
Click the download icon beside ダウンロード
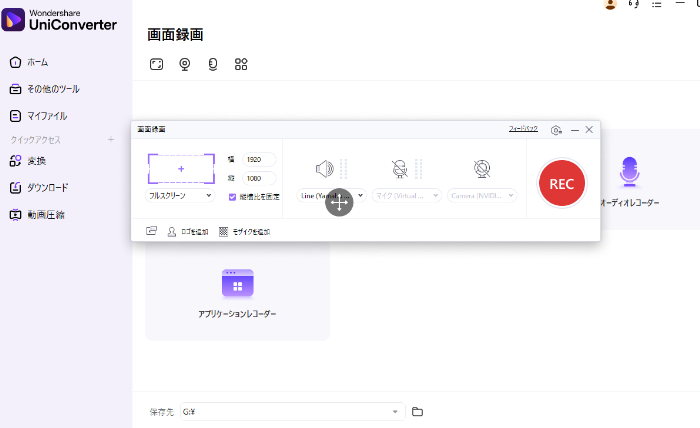pyautogui.click(x=15, y=188)
